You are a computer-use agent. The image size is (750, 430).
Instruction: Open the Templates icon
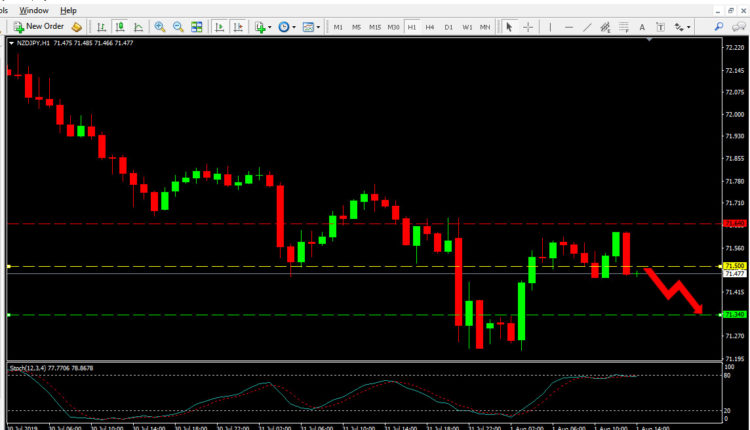pos(309,27)
